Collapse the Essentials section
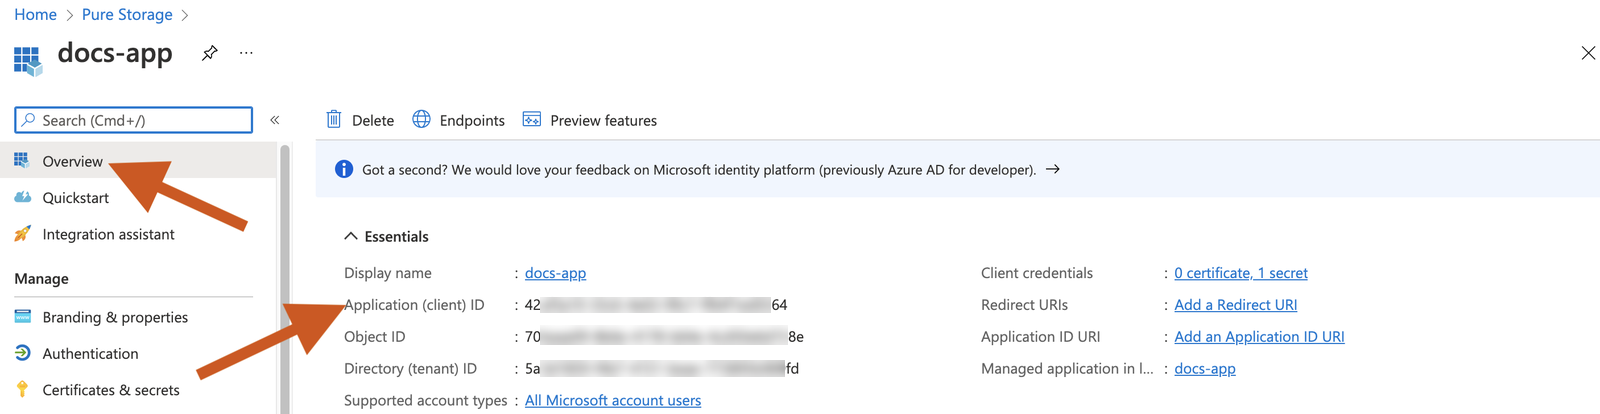 [x=351, y=237]
